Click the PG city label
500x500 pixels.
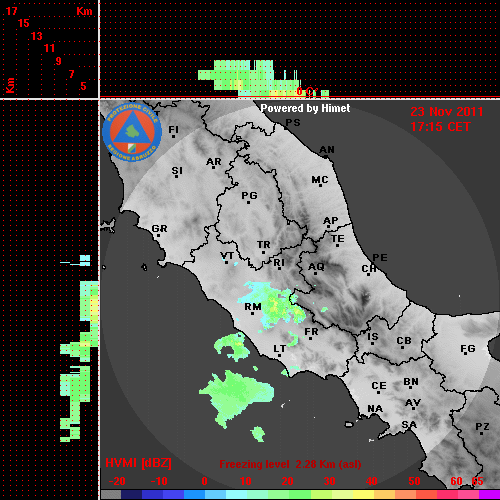tap(249, 195)
